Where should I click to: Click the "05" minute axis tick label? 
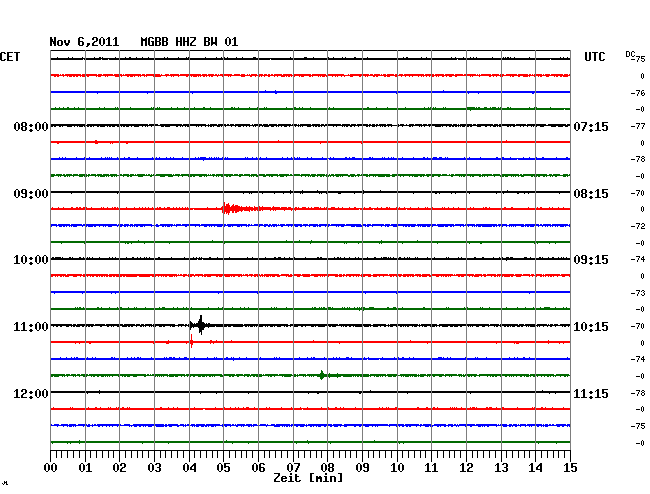pos(223,468)
